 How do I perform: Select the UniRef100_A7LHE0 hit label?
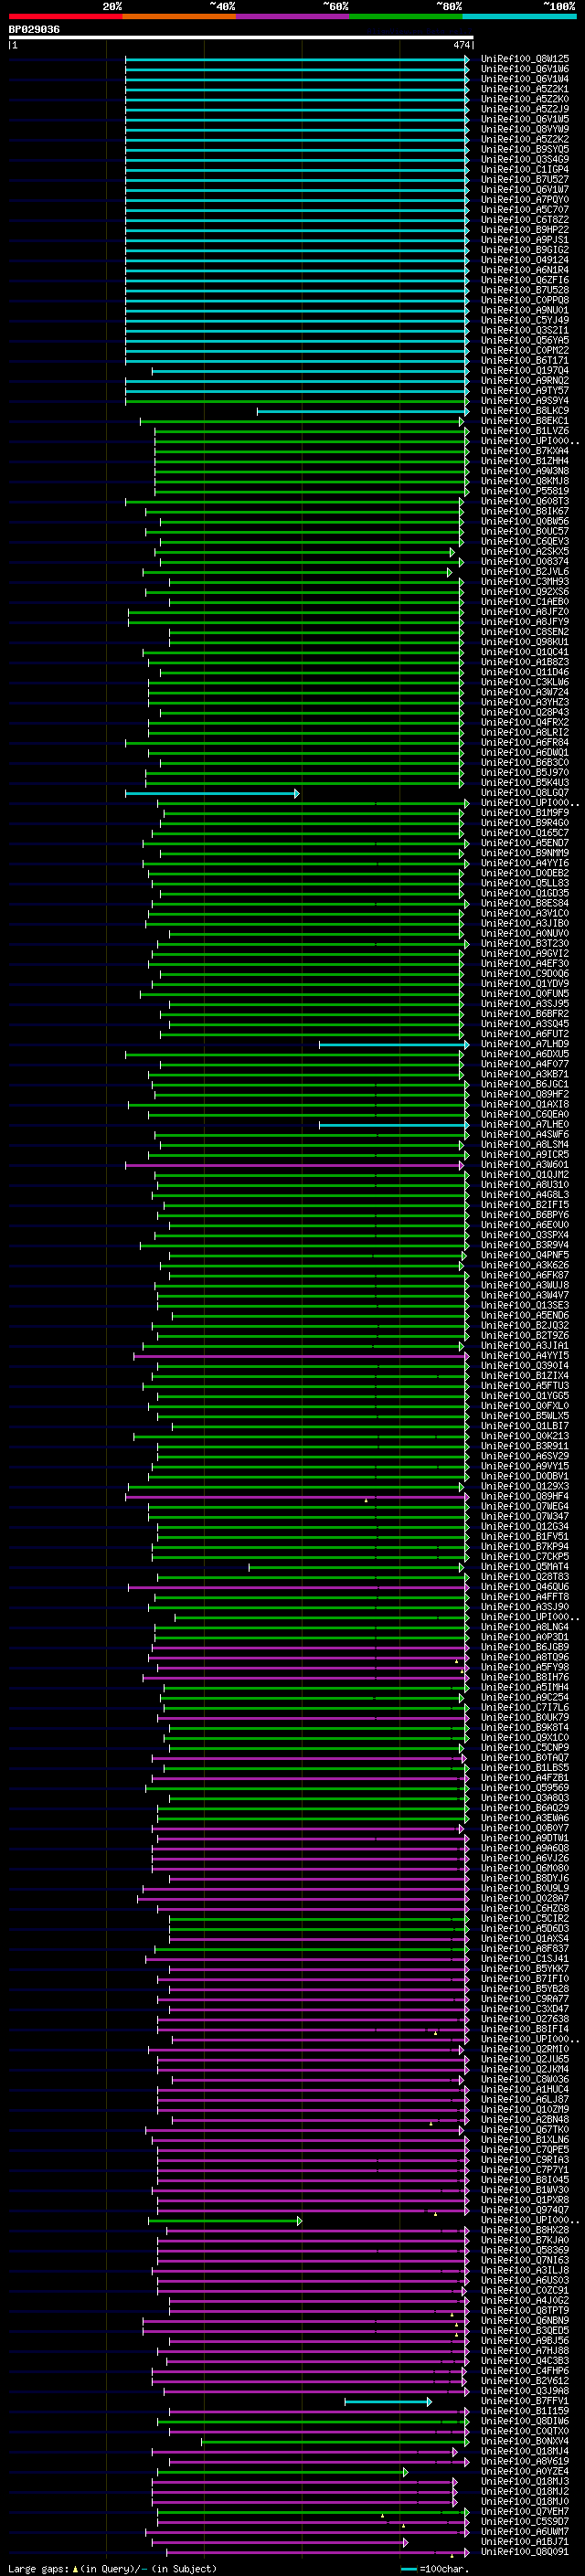click(x=525, y=1124)
